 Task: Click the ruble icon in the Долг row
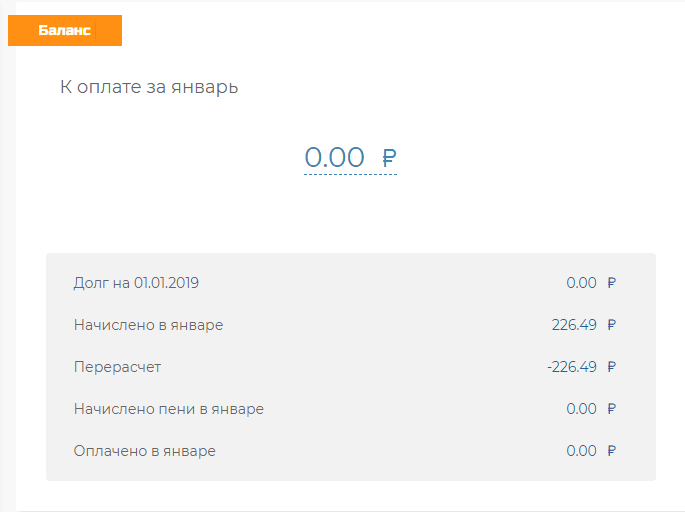612,283
